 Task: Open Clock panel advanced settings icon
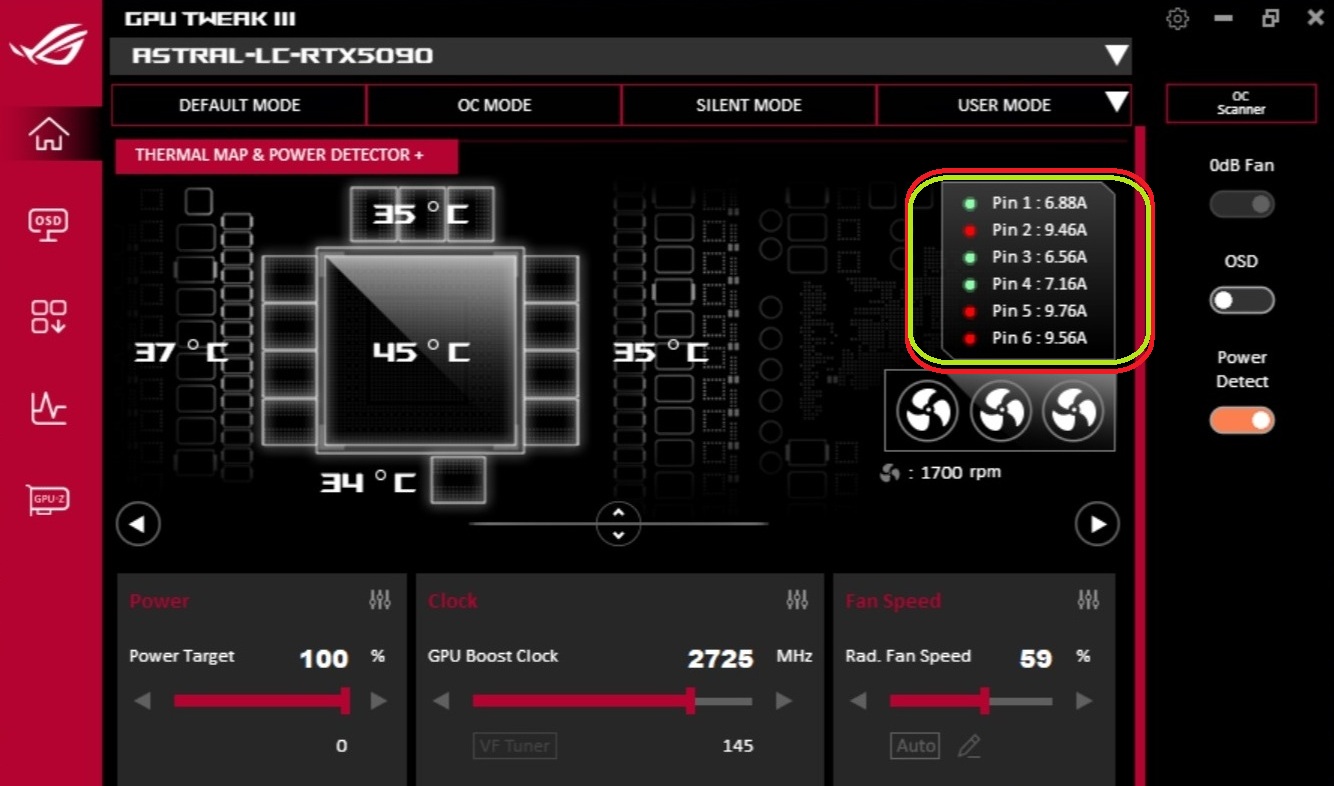pyautogui.click(x=797, y=600)
